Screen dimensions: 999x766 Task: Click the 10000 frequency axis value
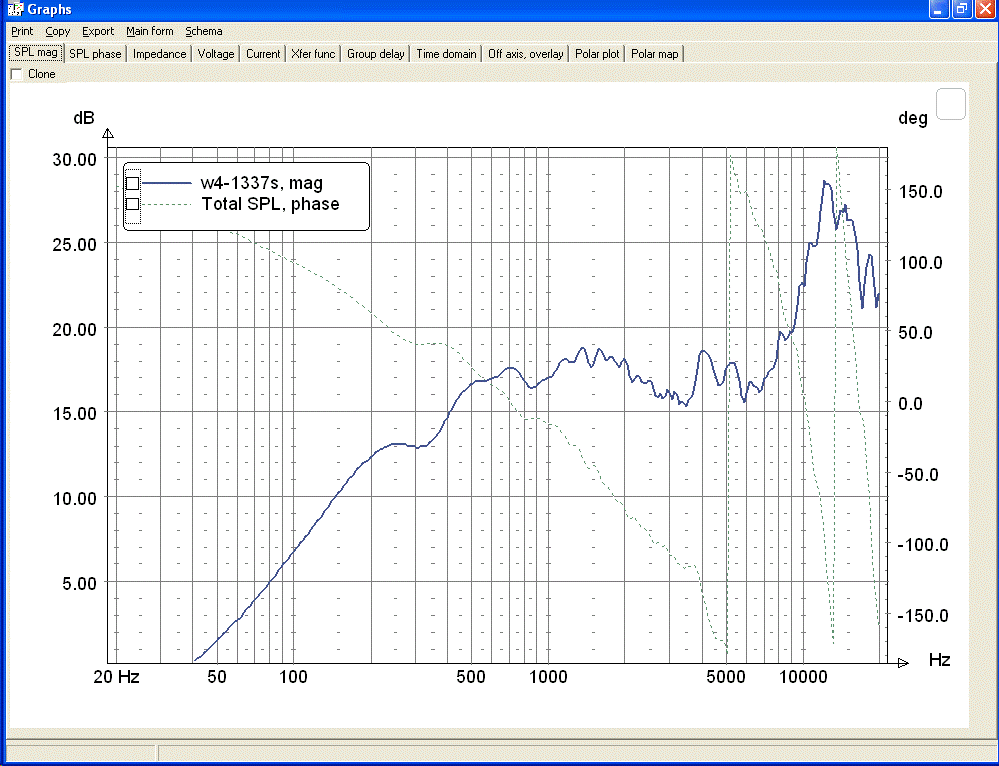point(803,677)
